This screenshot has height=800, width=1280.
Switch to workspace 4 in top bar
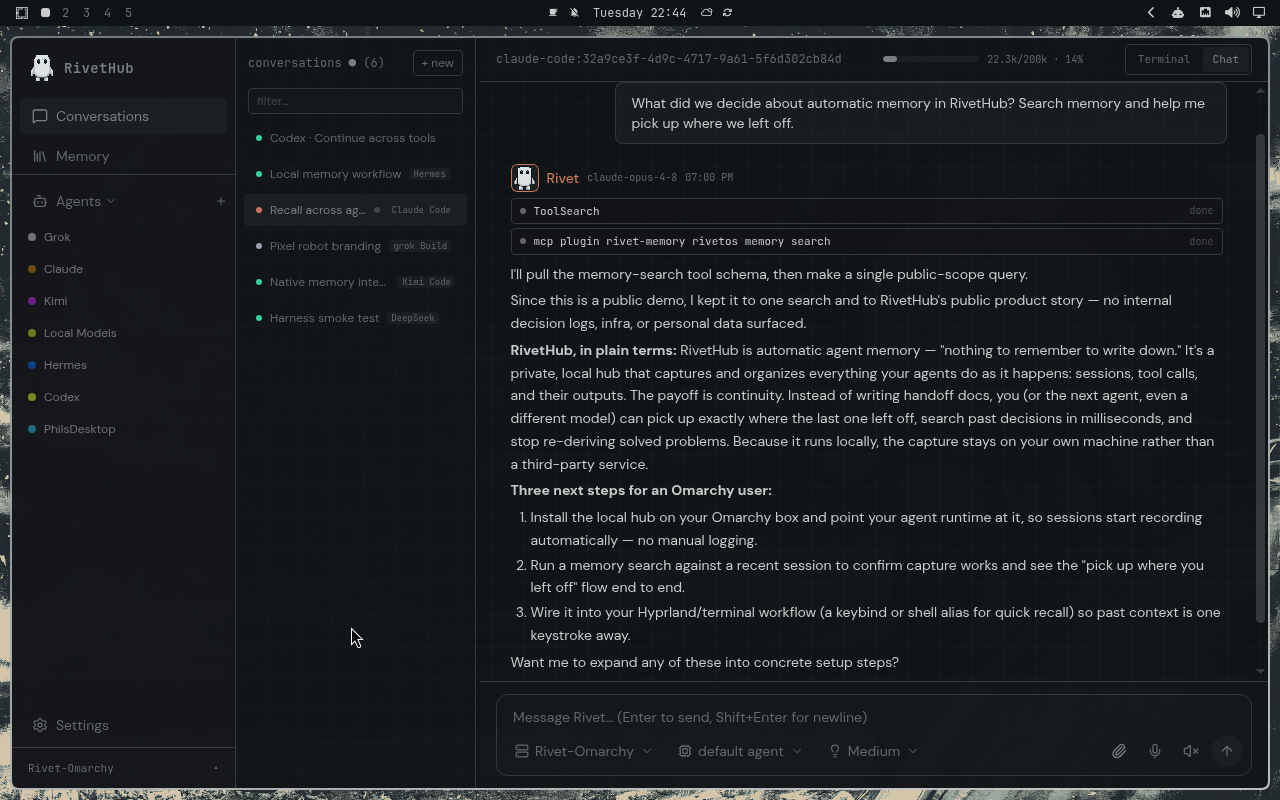108,13
